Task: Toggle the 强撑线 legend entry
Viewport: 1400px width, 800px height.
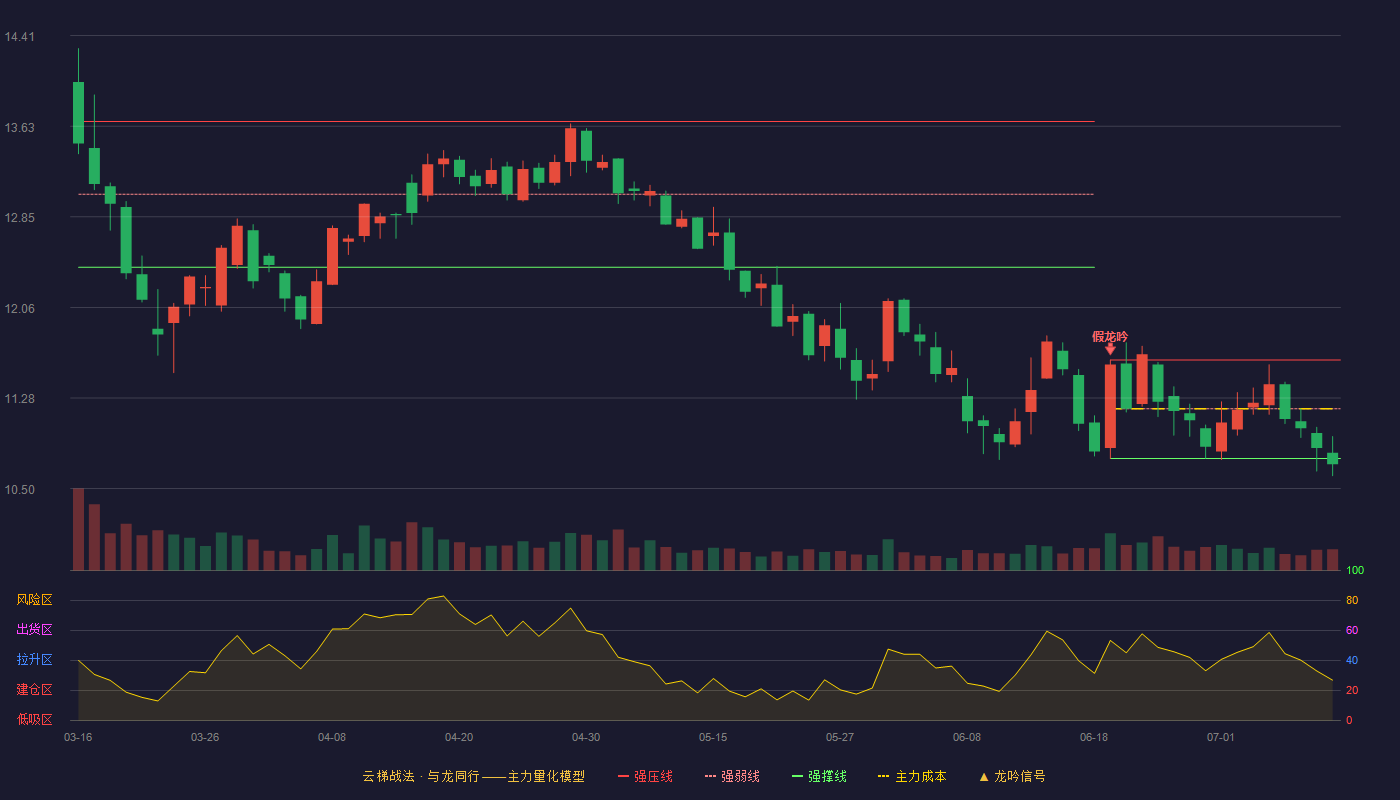Action: click(819, 776)
